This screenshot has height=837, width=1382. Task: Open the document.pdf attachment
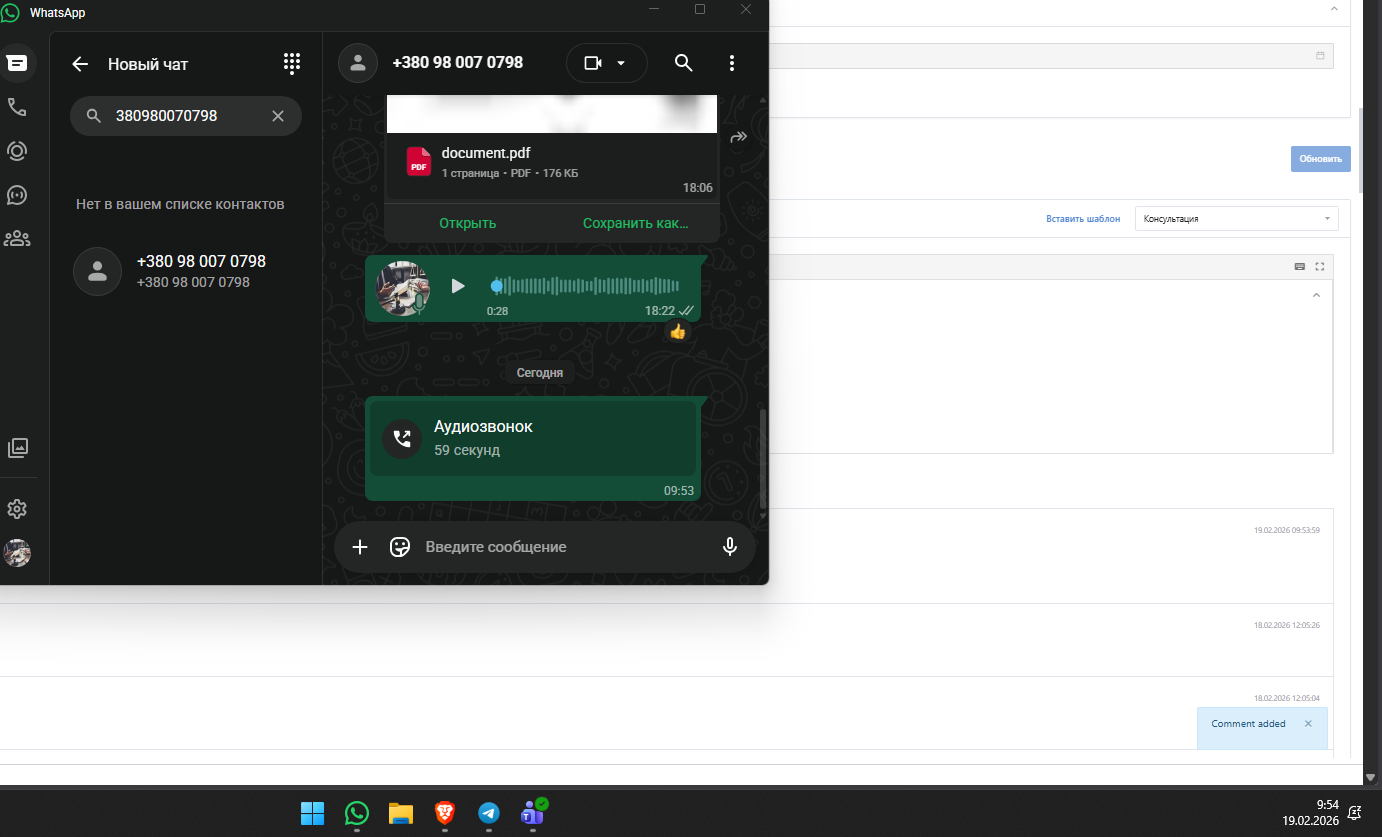tap(467, 223)
